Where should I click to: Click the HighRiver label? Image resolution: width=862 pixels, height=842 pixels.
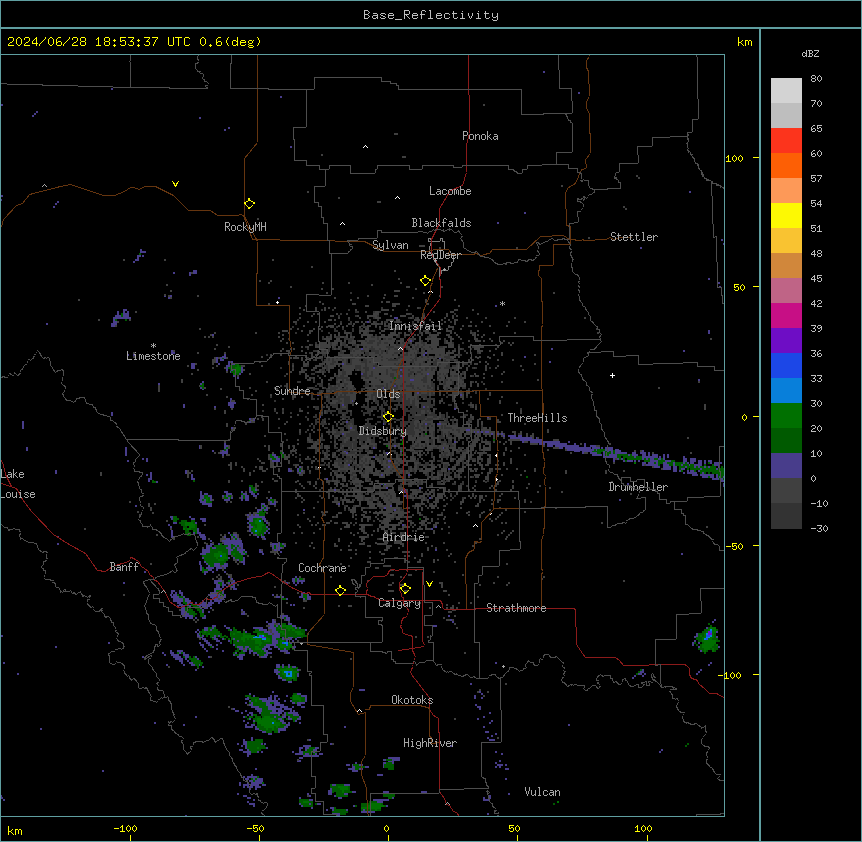(x=430, y=743)
